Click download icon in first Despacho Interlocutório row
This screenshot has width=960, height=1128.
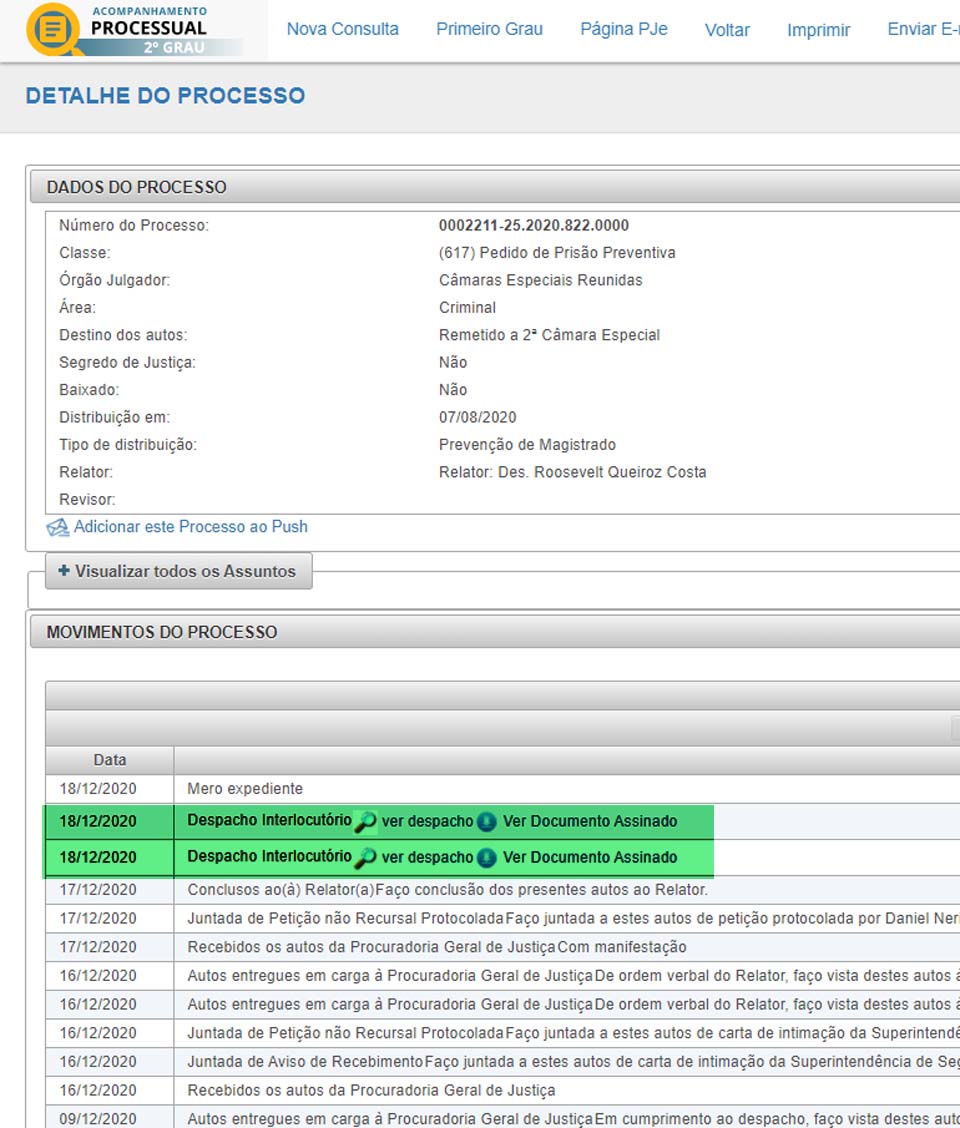[x=487, y=822]
